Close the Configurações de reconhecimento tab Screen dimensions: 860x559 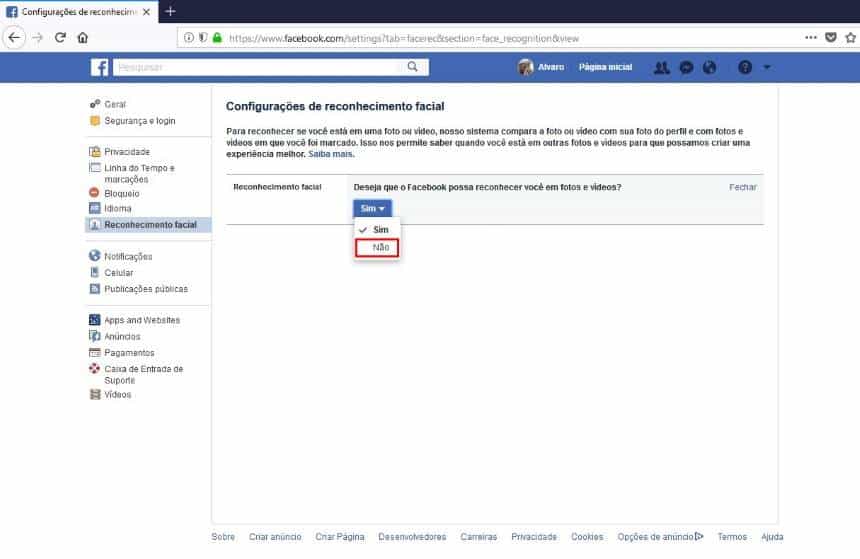[x=146, y=12]
